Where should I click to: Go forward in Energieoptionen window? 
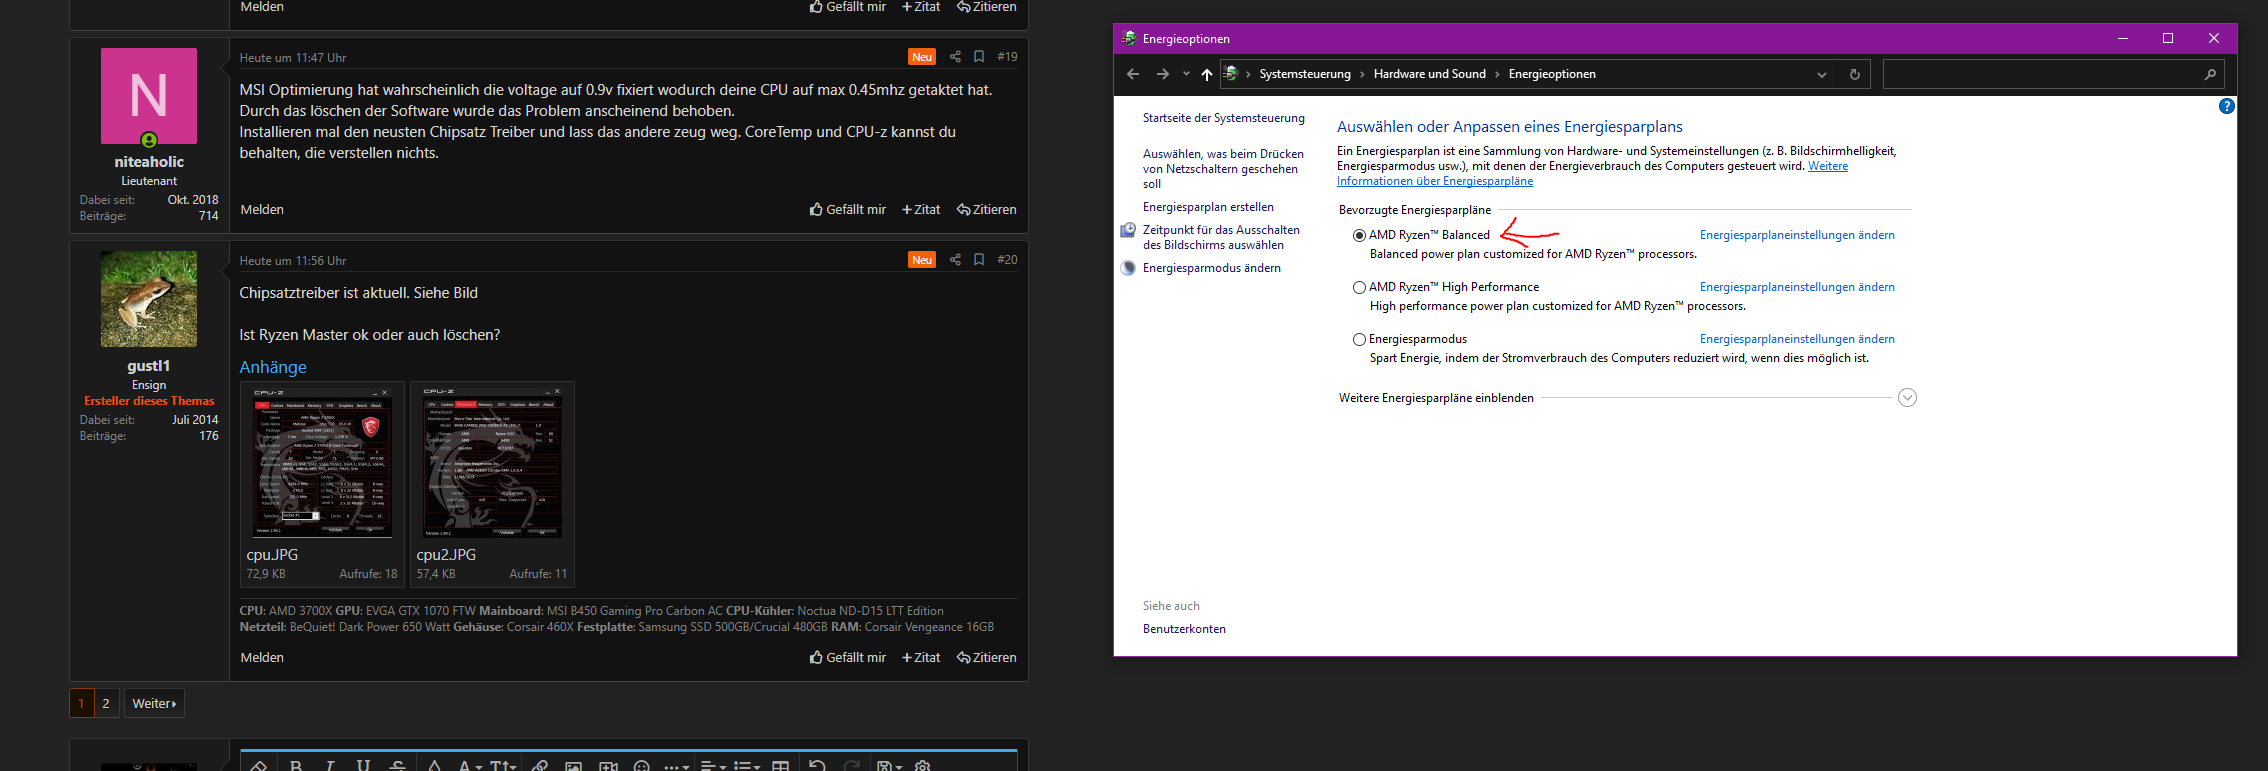click(1162, 74)
